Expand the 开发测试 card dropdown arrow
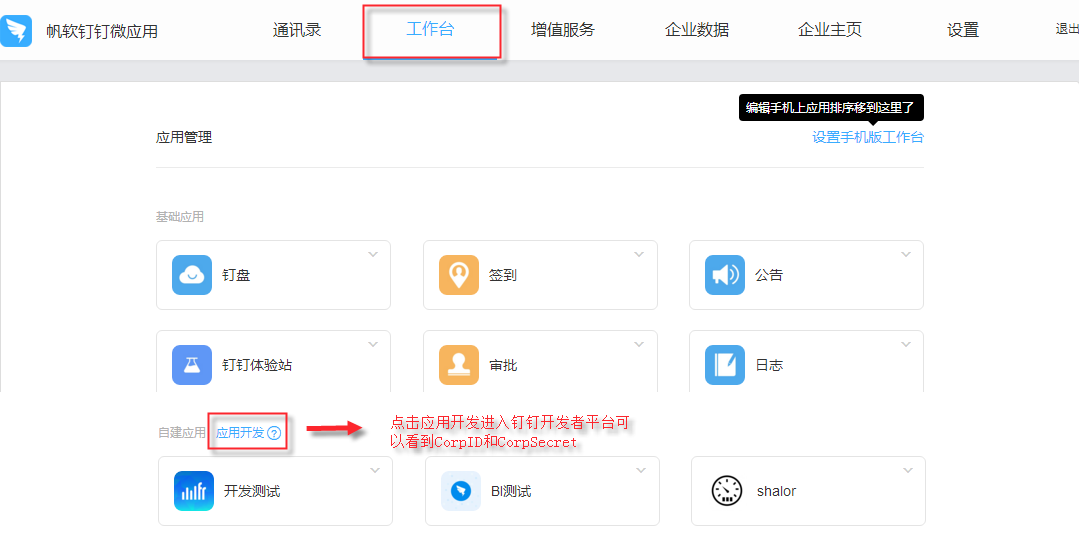Screen dimensions: 1079x535 click(x=375, y=471)
